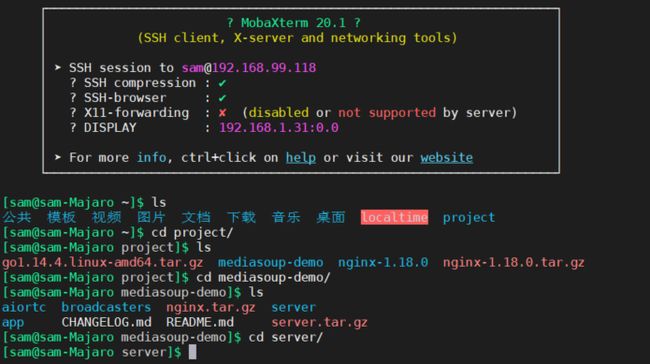This screenshot has width=650, height=364.
Task: Click the info word in the banner
Action: tap(152, 158)
